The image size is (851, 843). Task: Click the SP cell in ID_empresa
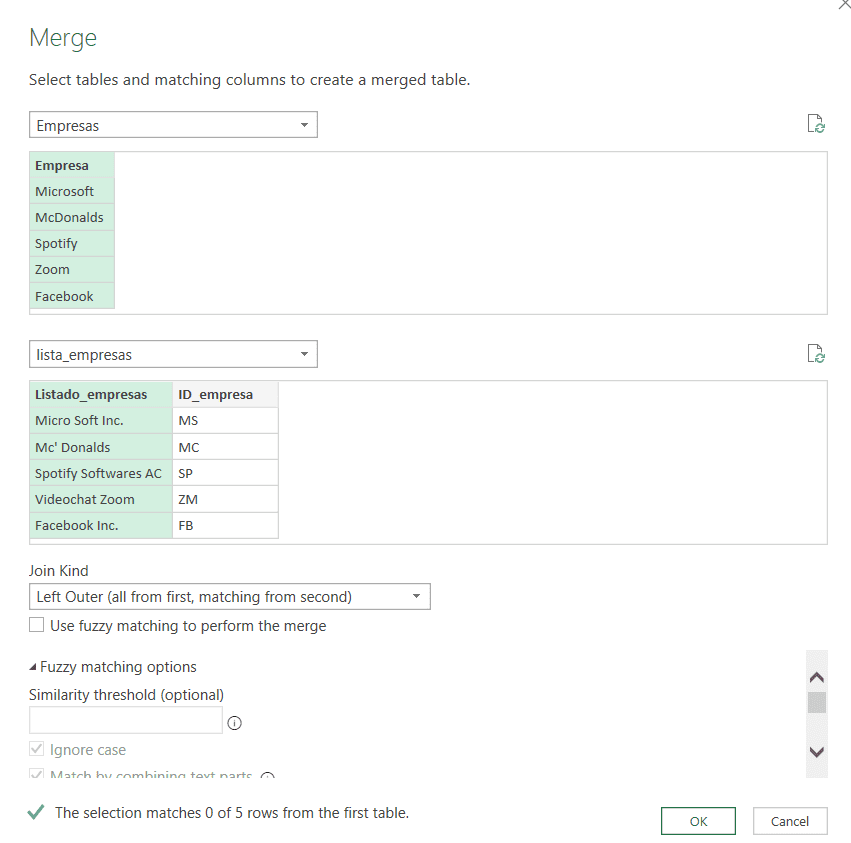(x=225, y=473)
